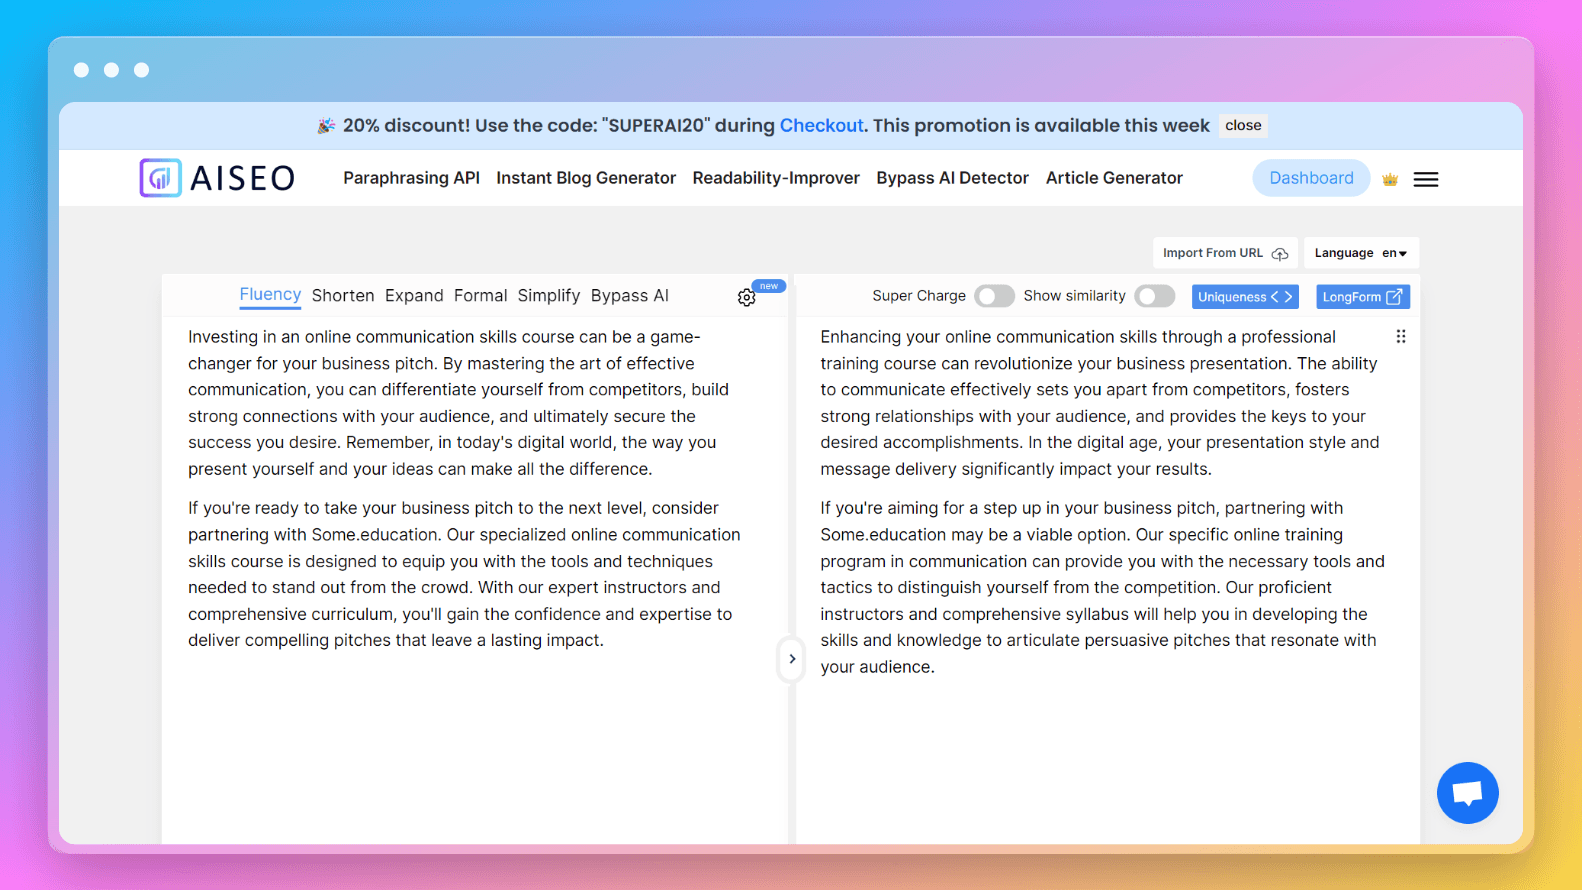Click the gold crown premium icon
The image size is (1582, 890).
point(1389,180)
